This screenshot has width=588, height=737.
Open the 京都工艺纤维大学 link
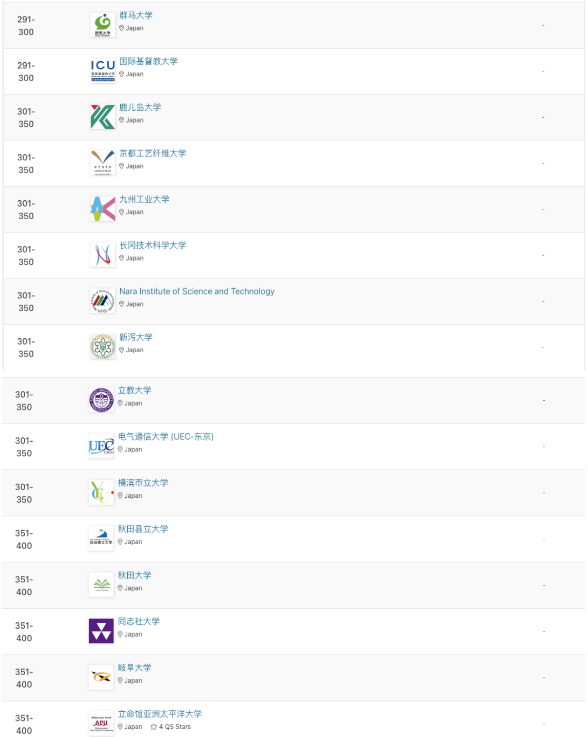(x=153, y=153)
